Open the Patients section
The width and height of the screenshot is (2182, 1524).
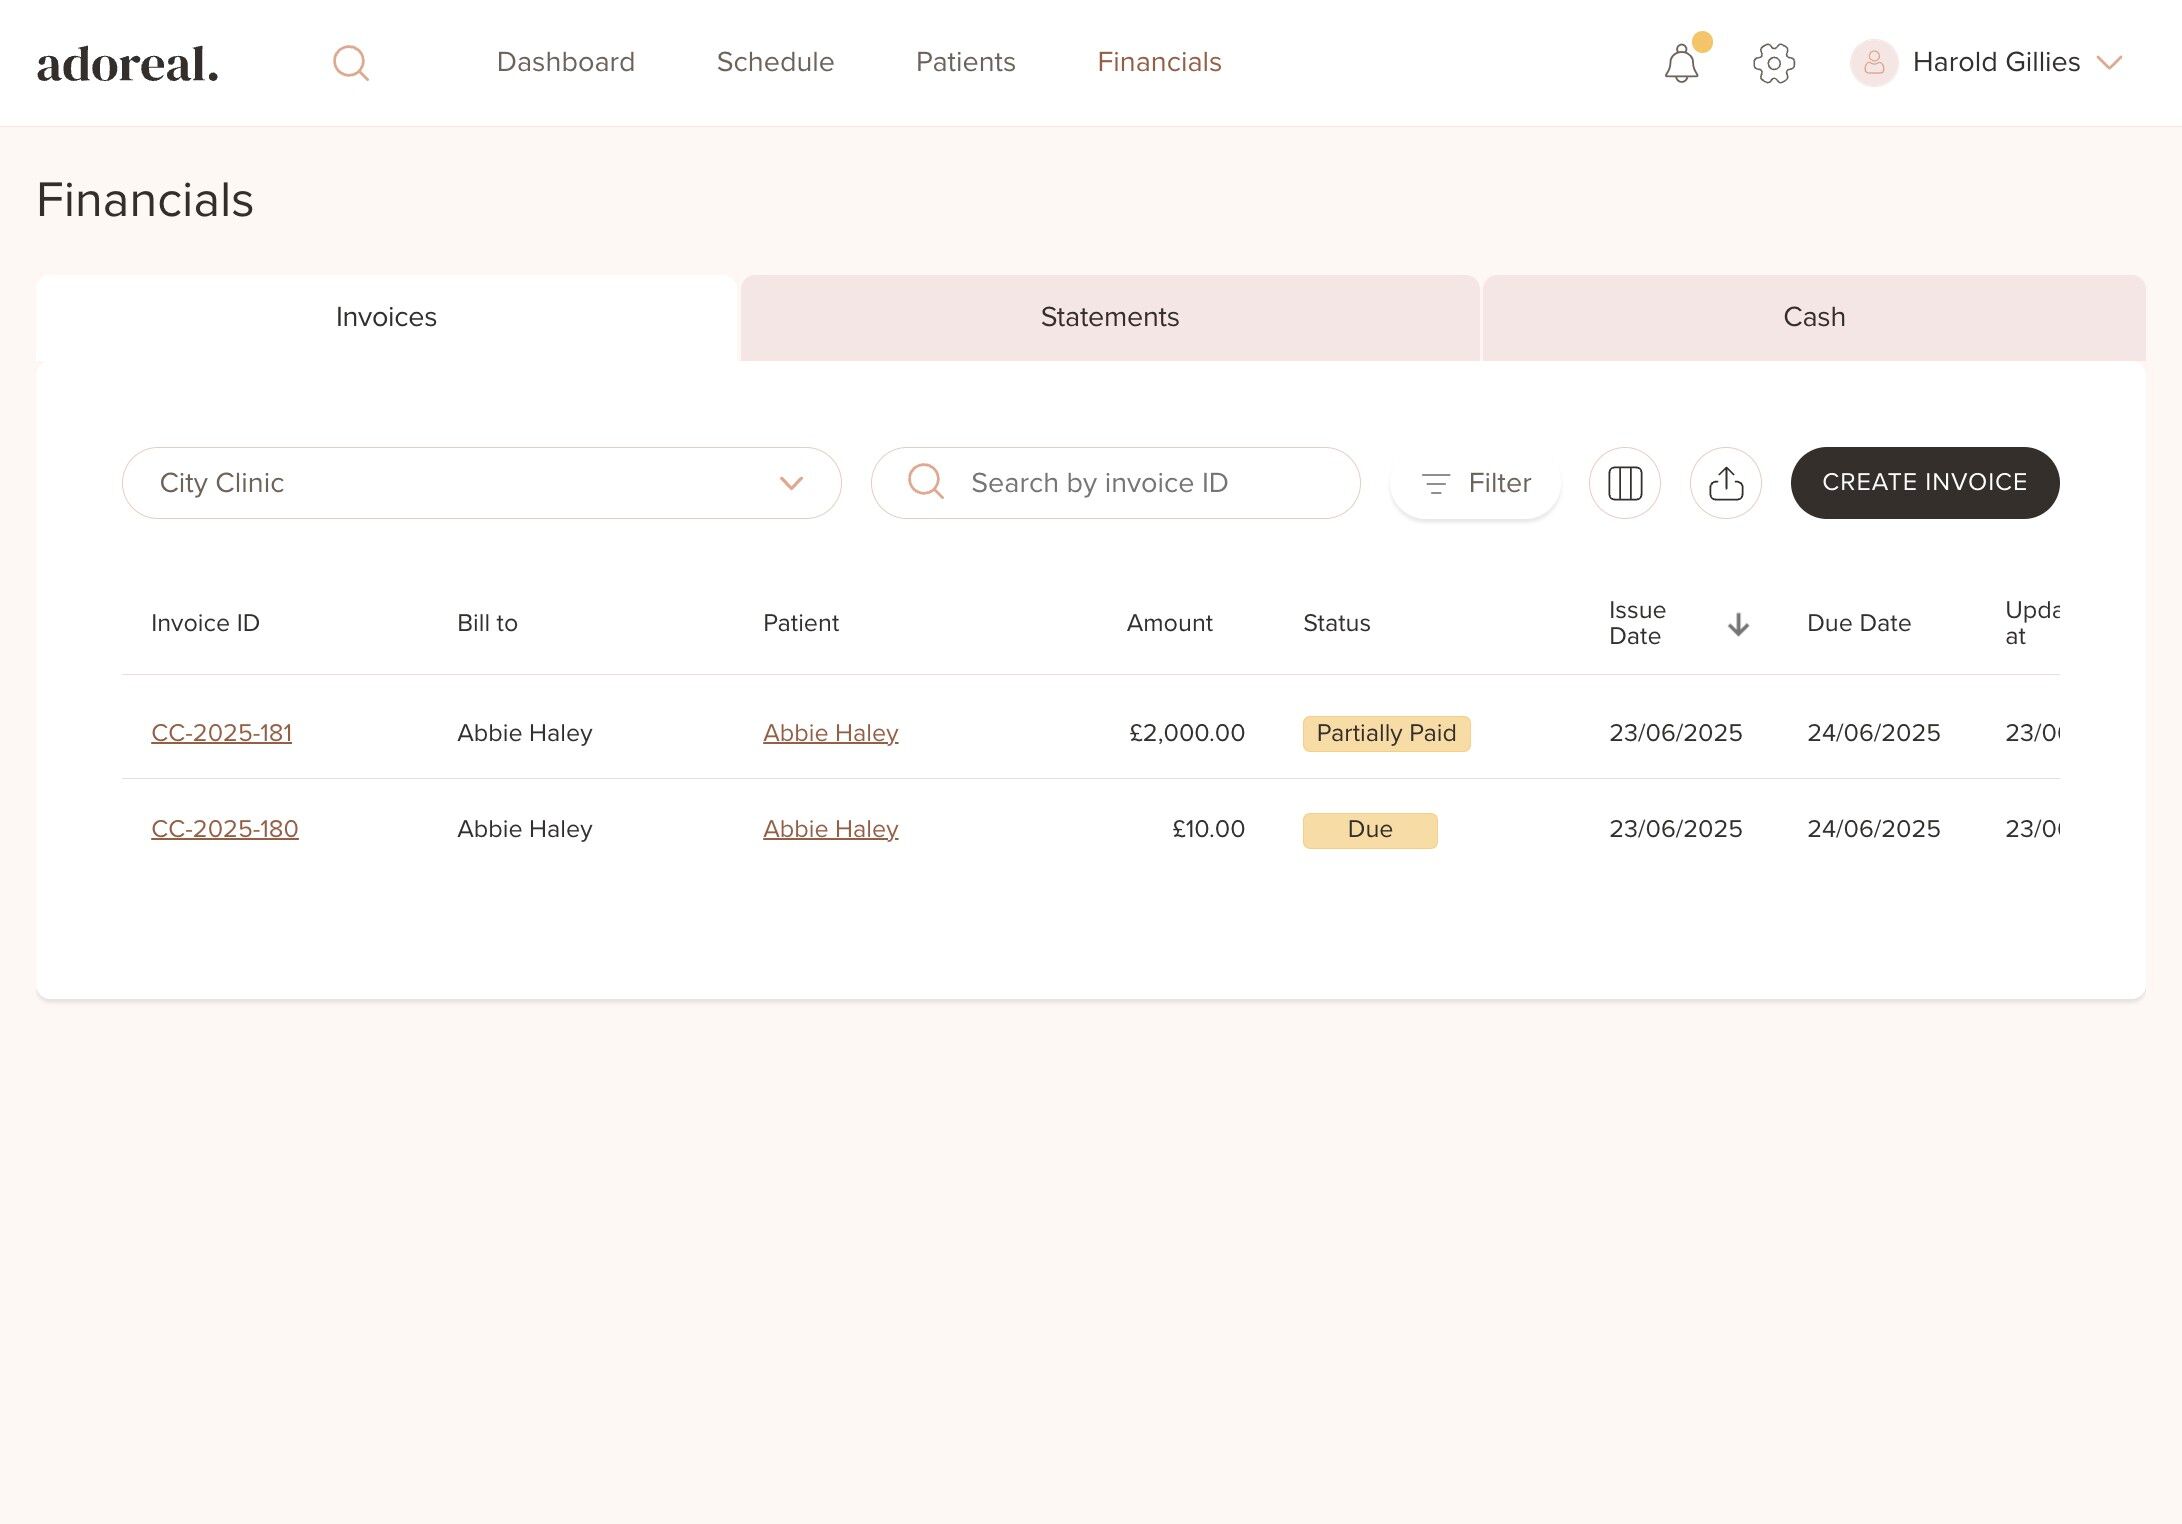[x=965, y=62]
